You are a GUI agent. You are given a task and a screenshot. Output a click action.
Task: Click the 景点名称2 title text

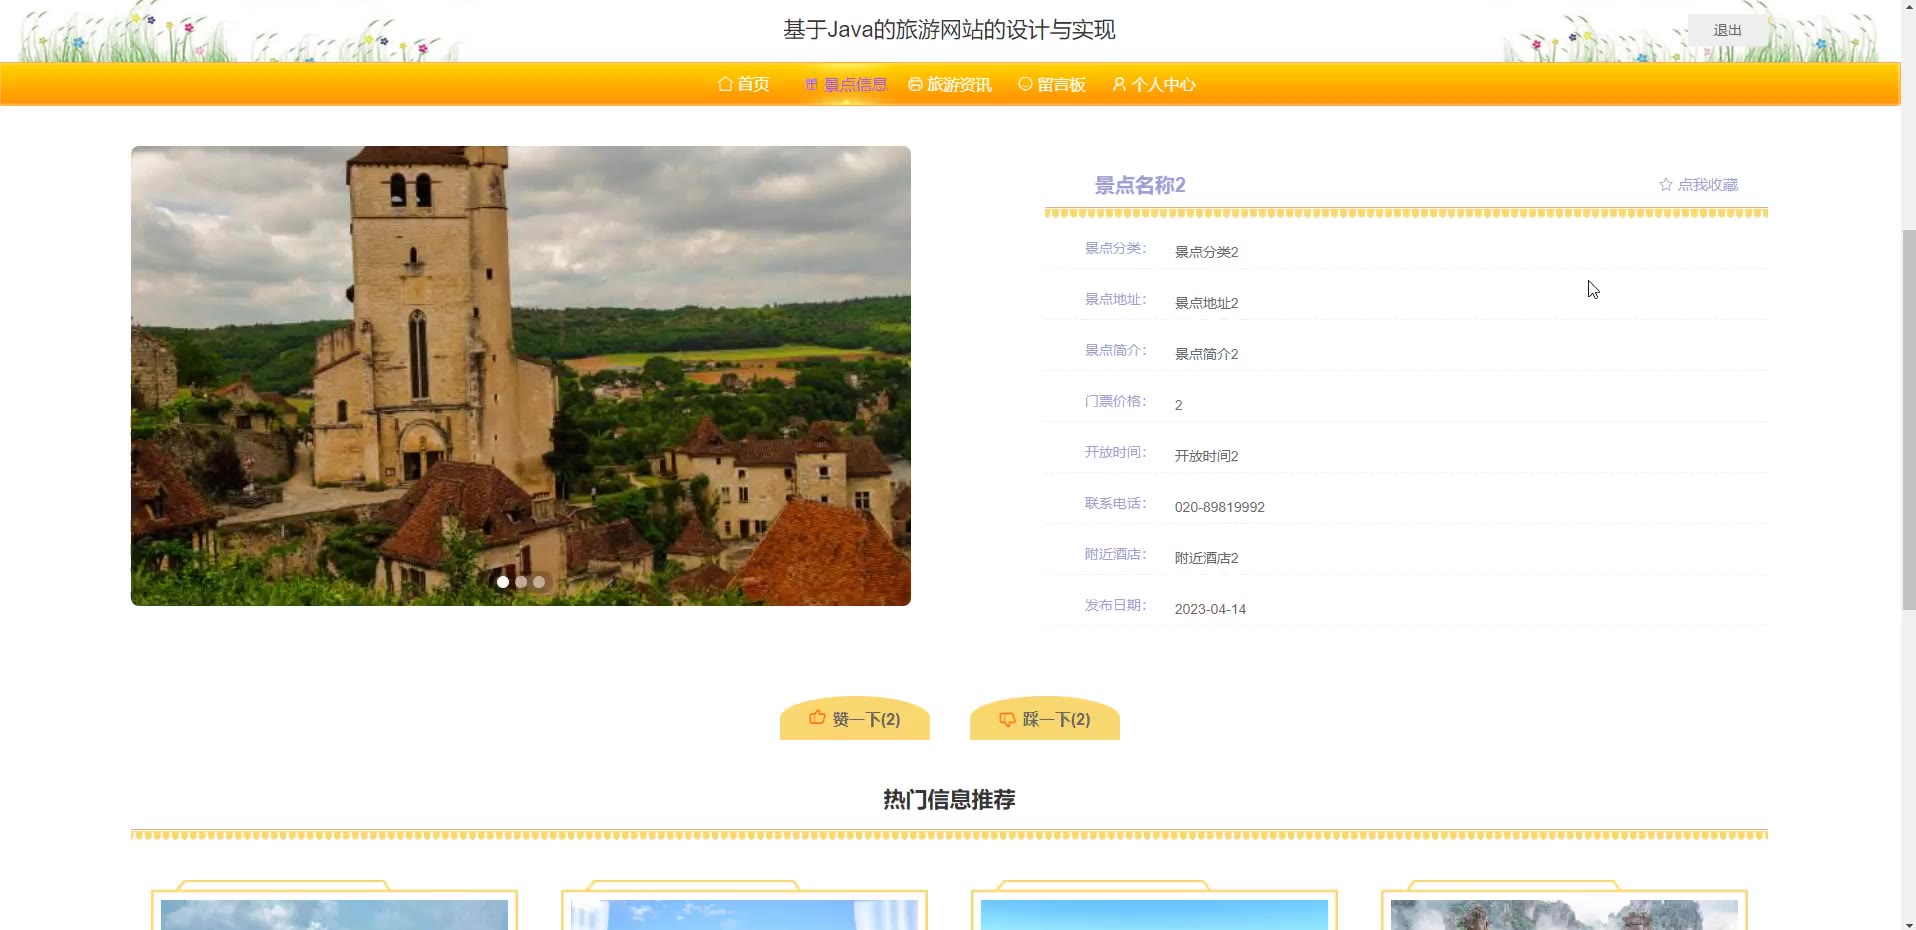(x=1140, y=185)
